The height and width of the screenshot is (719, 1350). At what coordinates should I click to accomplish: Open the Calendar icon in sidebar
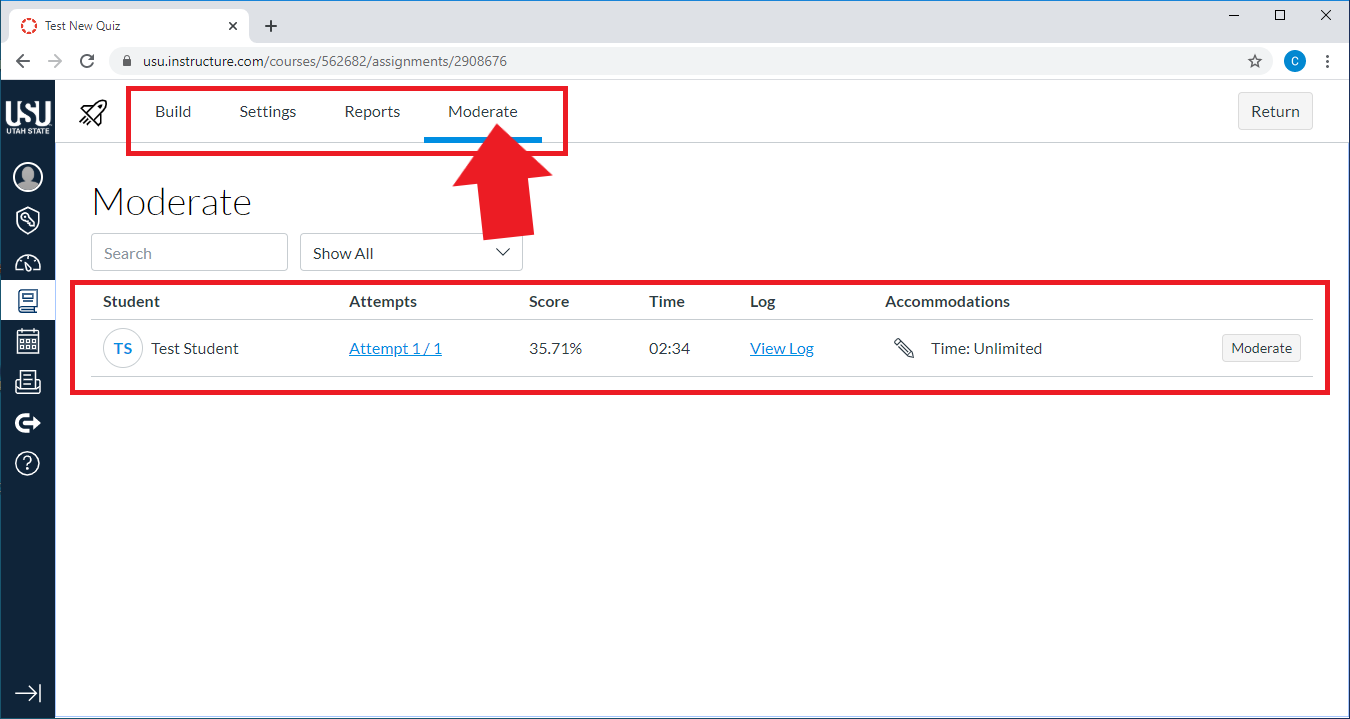tap(28, 341)
